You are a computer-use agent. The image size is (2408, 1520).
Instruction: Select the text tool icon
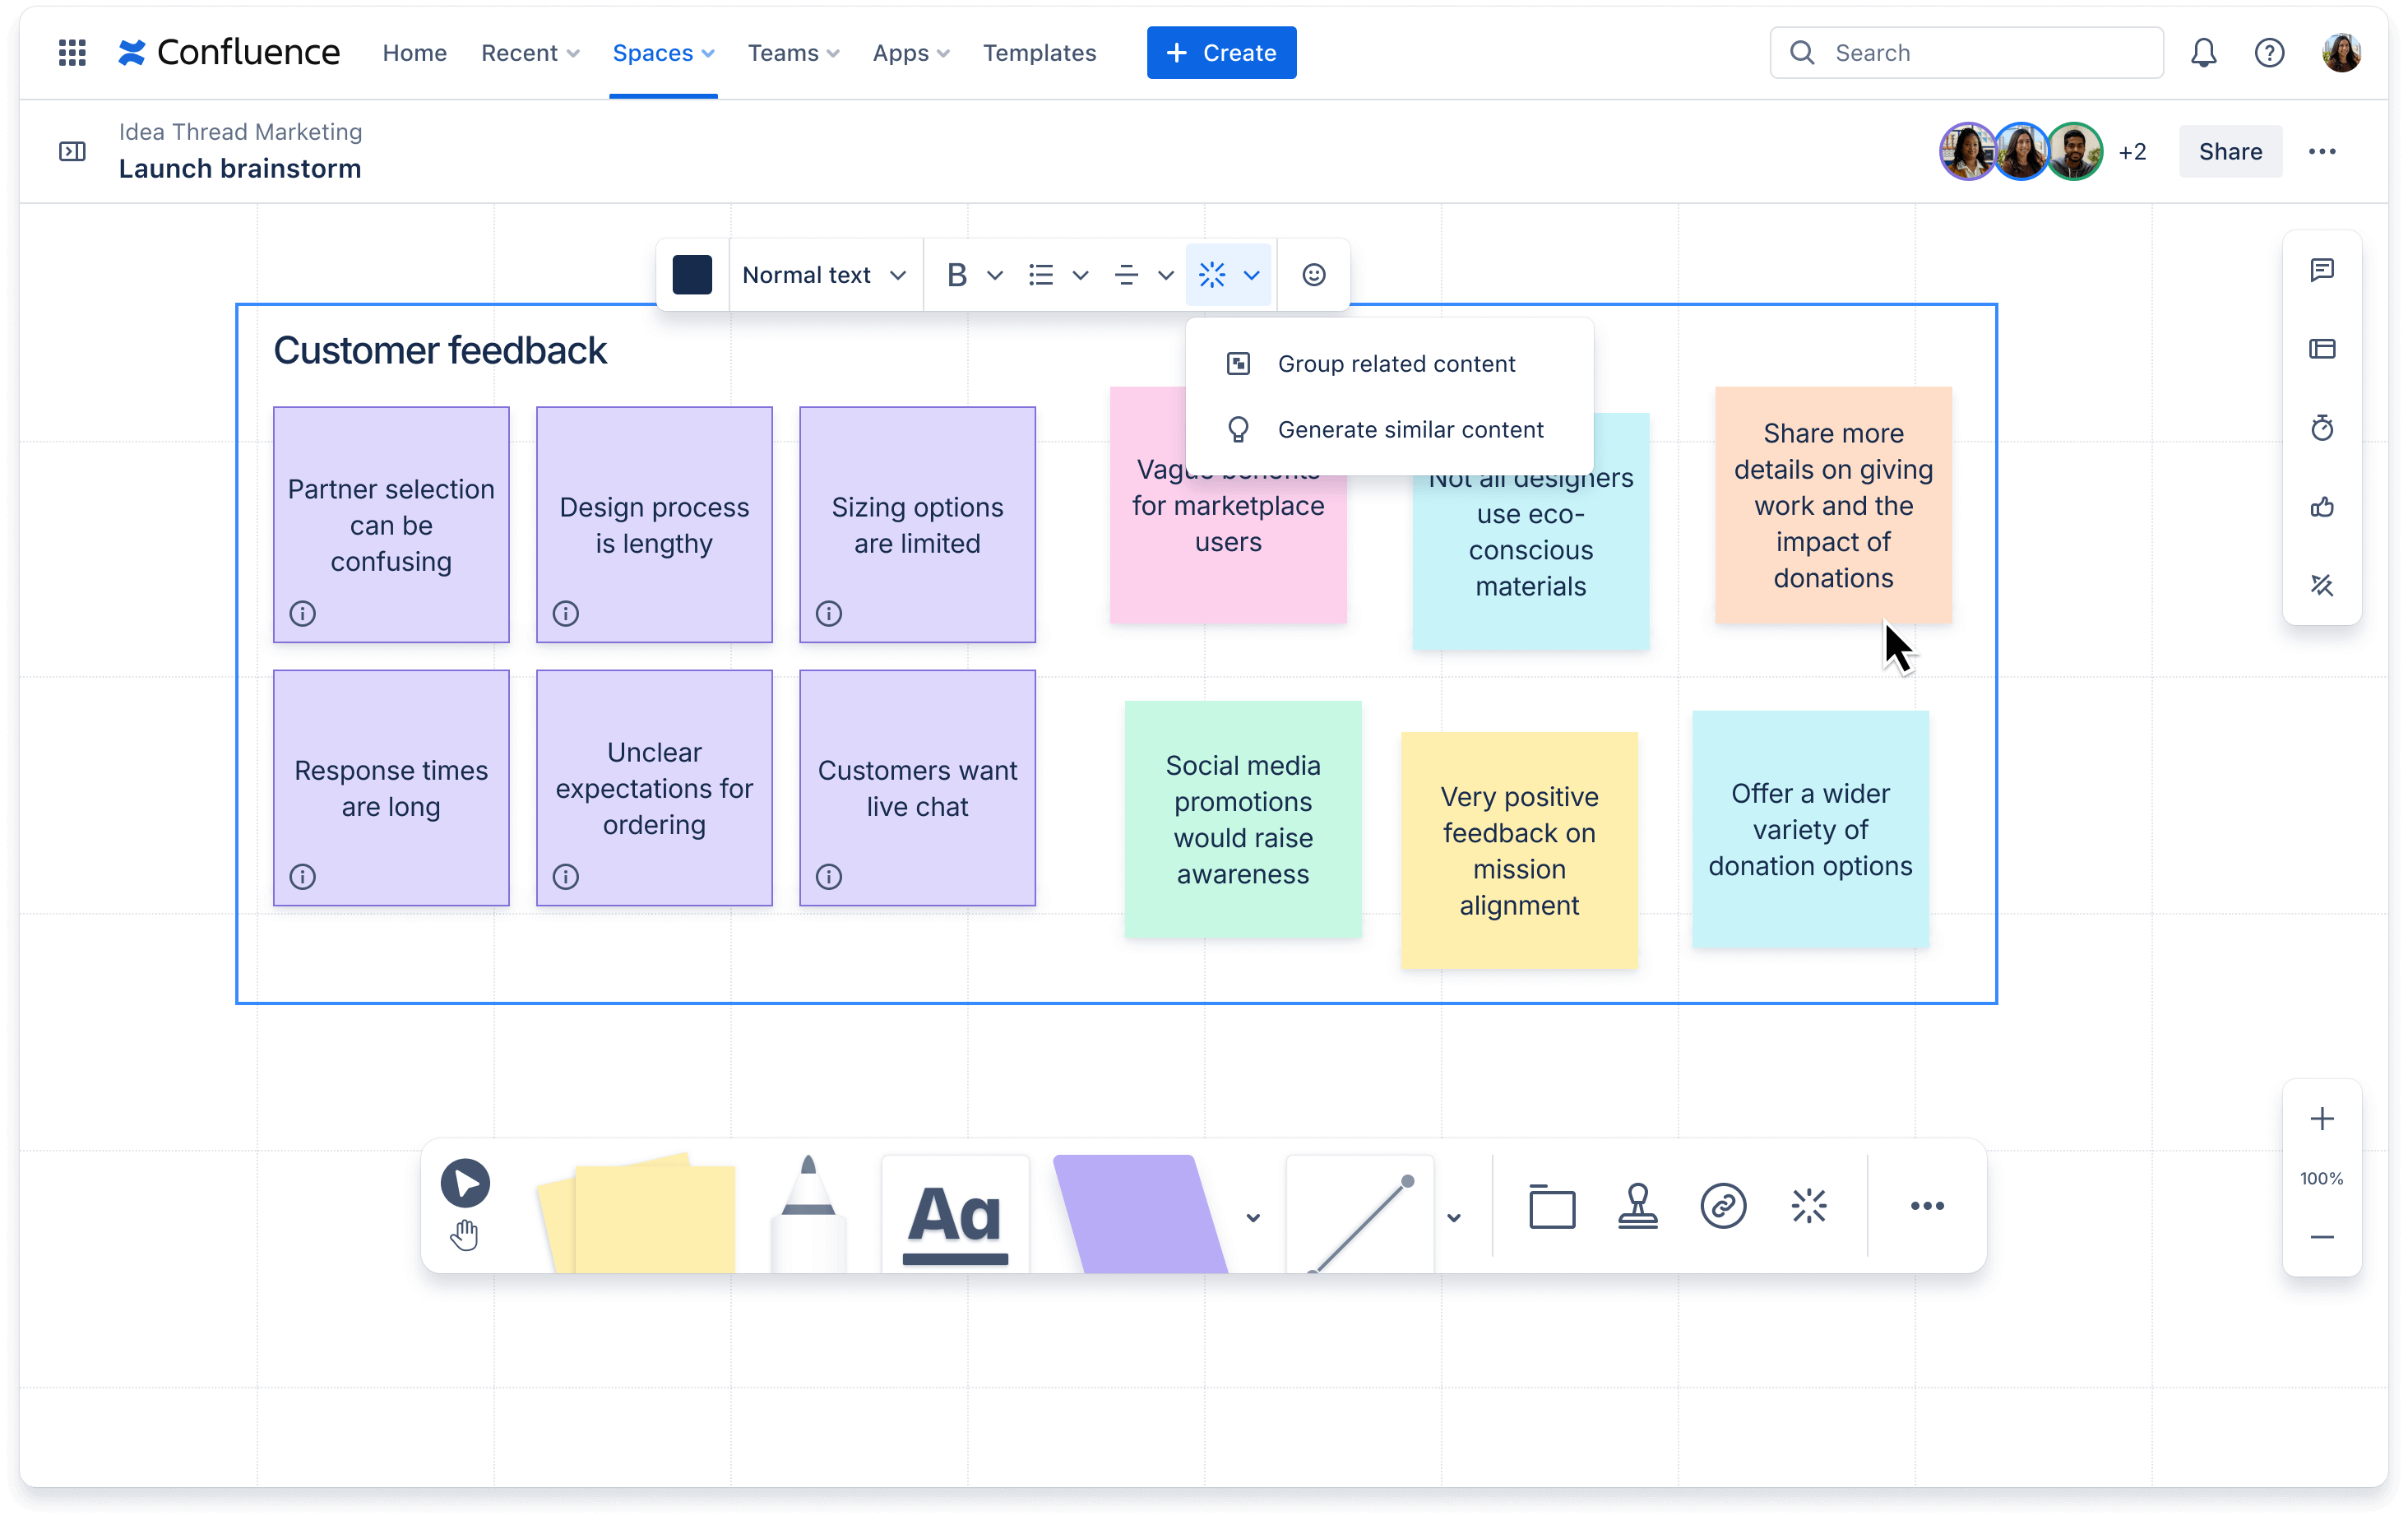956,1207
